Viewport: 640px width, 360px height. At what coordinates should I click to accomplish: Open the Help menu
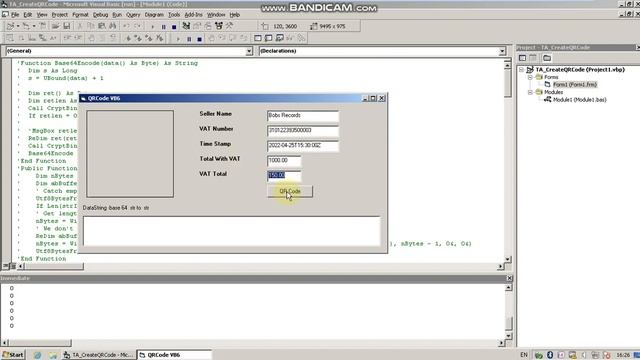(x=235, y=15)
